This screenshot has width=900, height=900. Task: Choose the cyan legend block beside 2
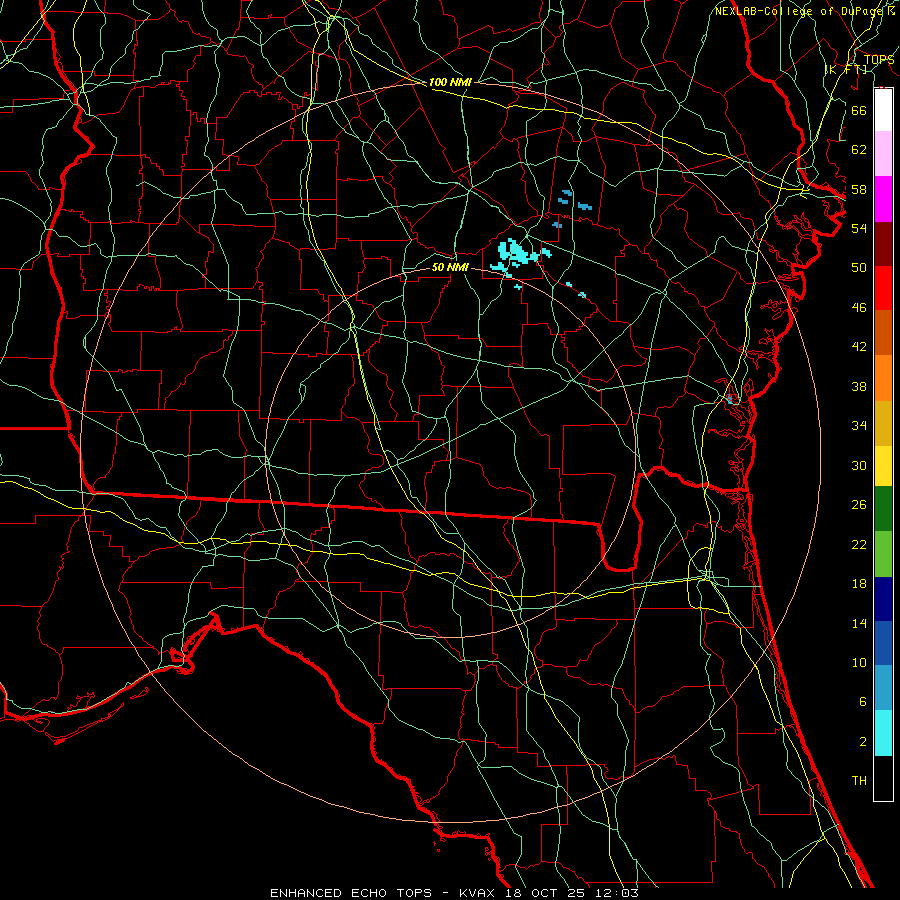tap(883, 733)
